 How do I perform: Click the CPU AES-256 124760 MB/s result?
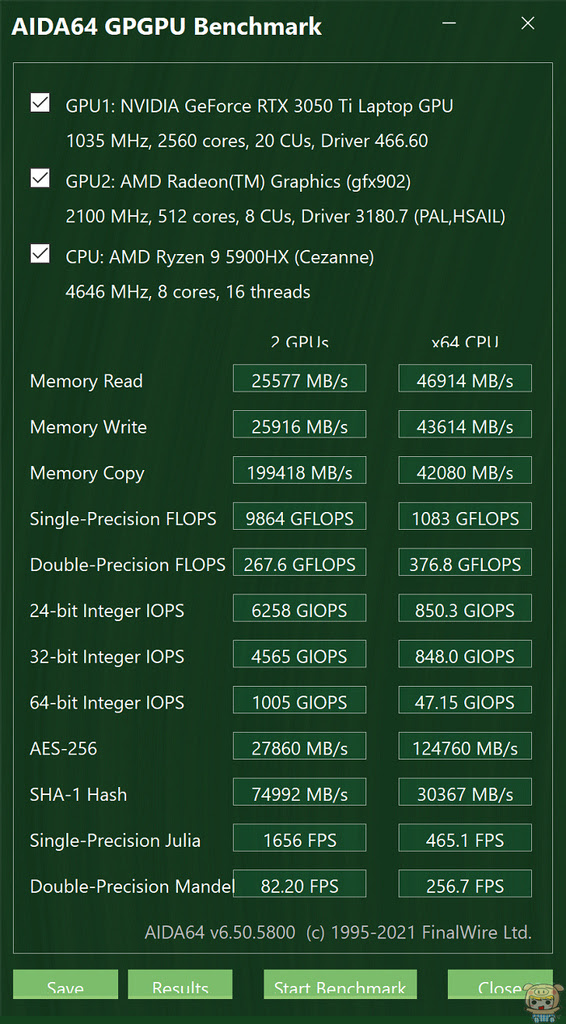(465, 746)
